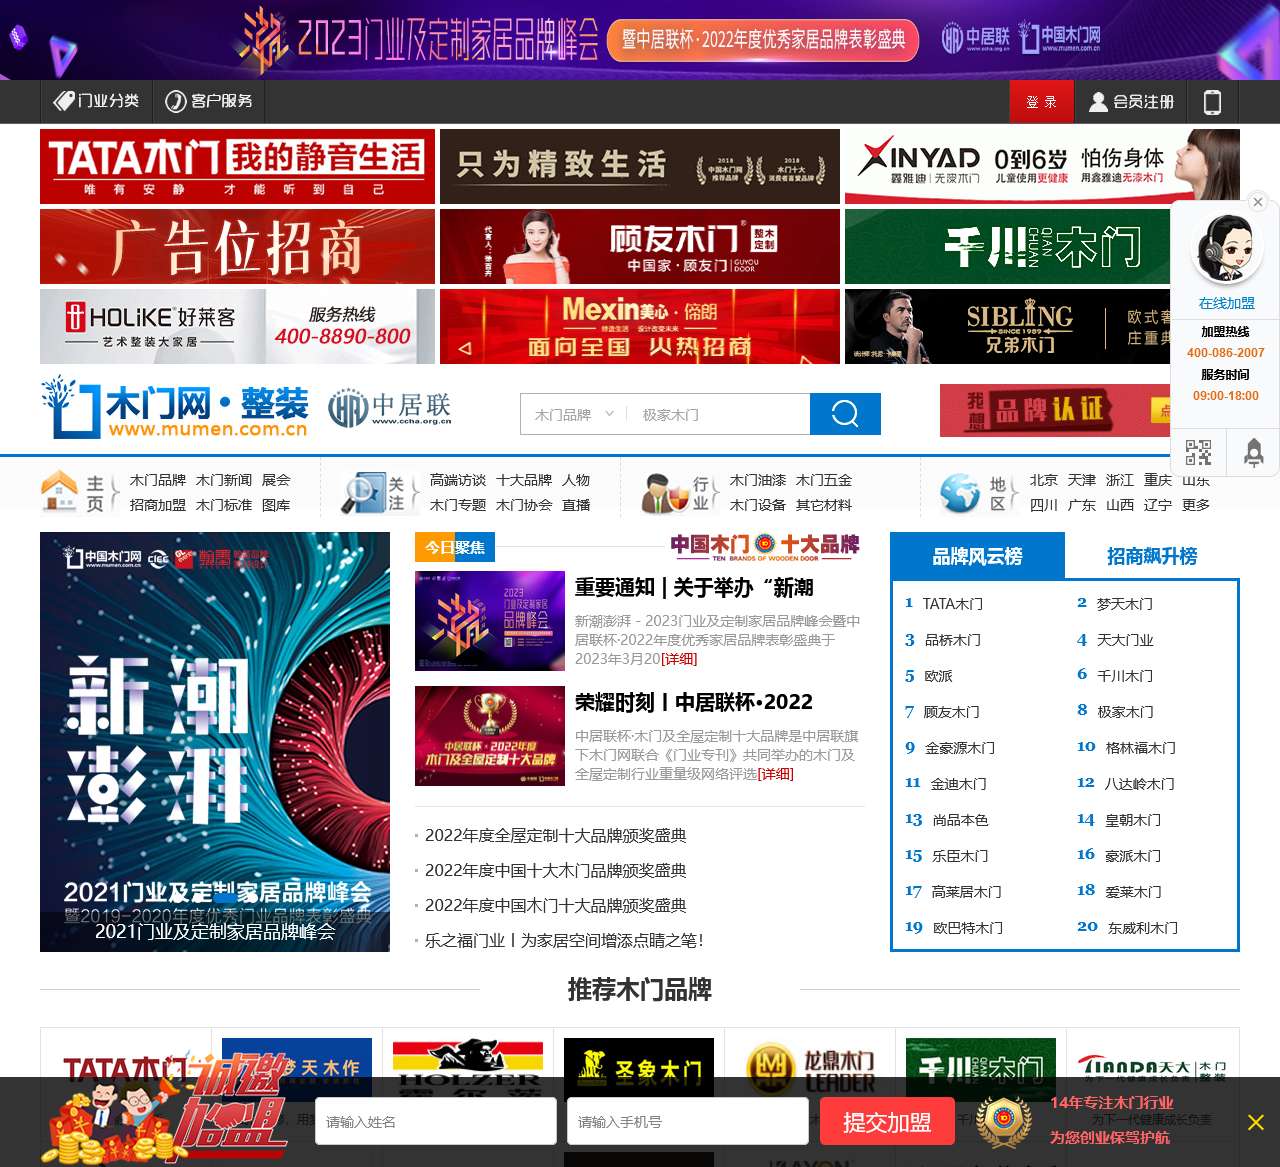The height and width of the screenshot is (1167, 1280).
Task: Click the 在线加盟 customer service avatar
Action: 1226,250
